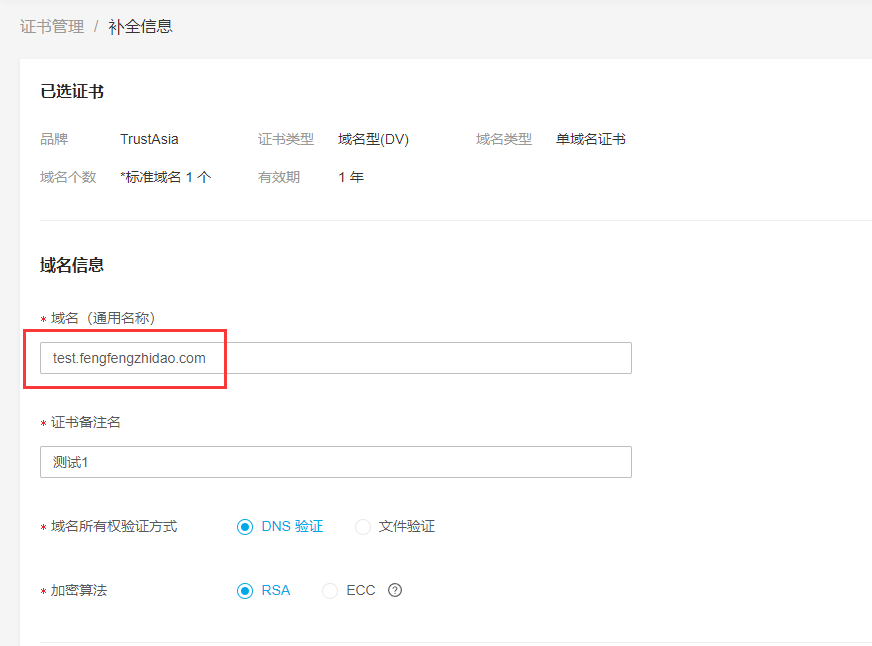The height and width of the screenshot is (646, 872).
Task: Select the DNS 验证 radio button
Action: (x=245, y=527)
